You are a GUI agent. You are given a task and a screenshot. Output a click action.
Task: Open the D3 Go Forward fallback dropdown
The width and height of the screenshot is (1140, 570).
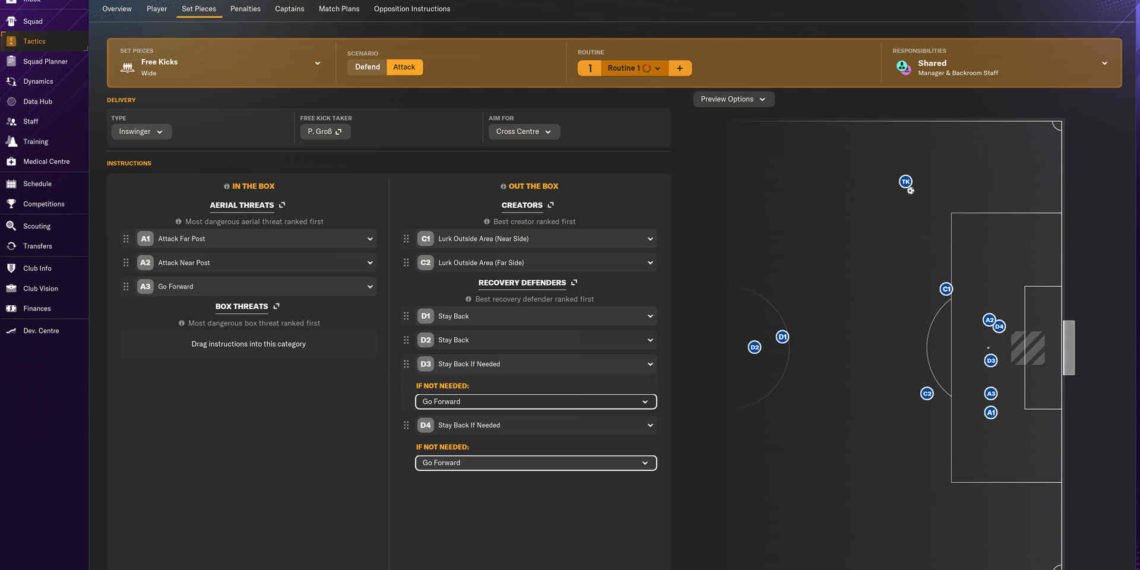(x=536, y=402)
